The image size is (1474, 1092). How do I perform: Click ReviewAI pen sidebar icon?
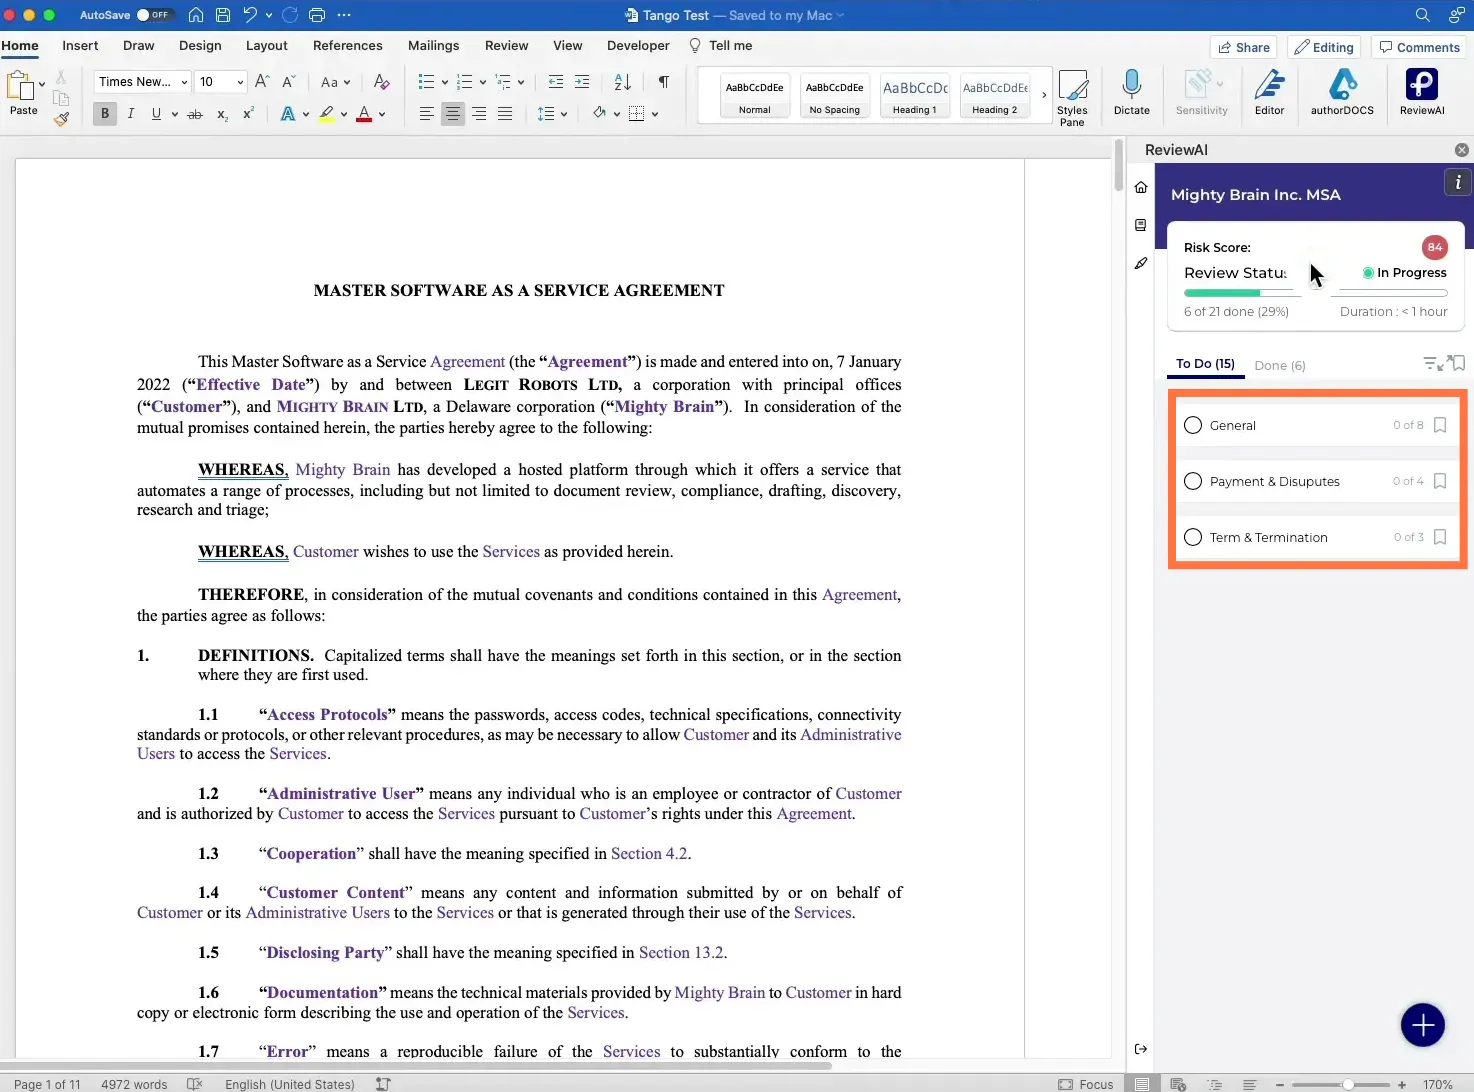point(1141,263)
